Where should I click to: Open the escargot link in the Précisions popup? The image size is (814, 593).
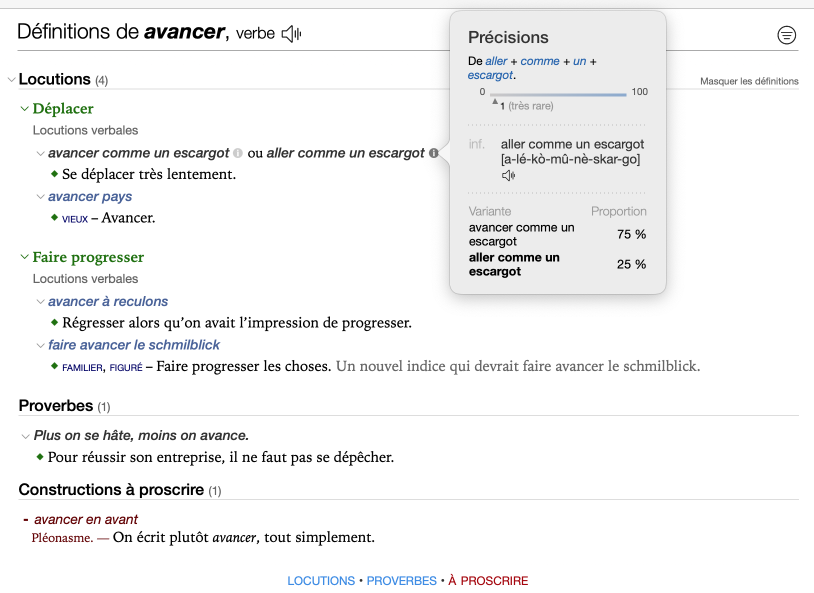(490, 75)
